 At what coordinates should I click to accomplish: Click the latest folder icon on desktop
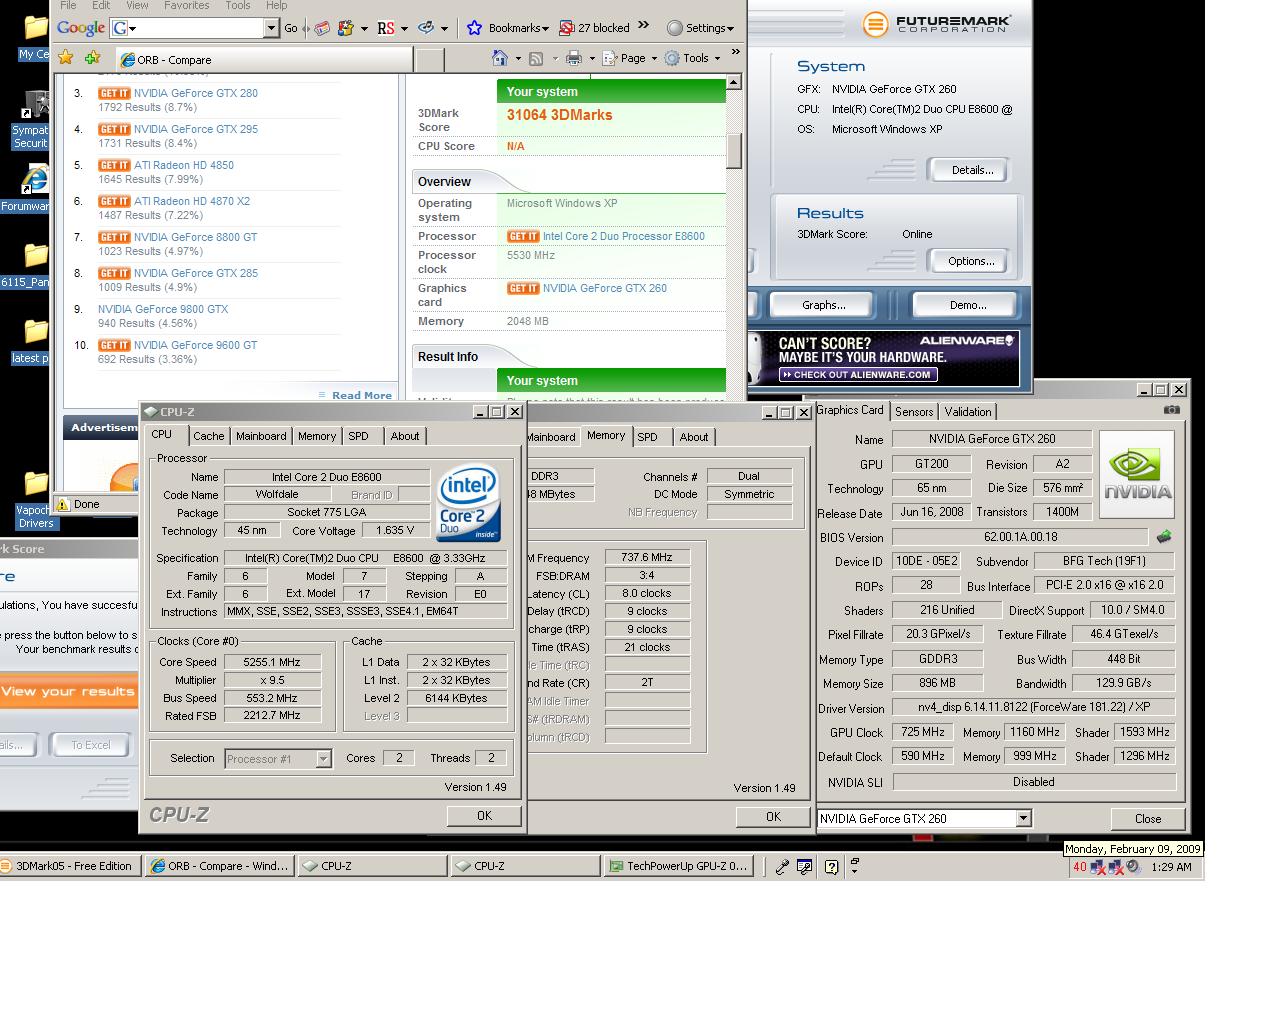coord(35,332)
